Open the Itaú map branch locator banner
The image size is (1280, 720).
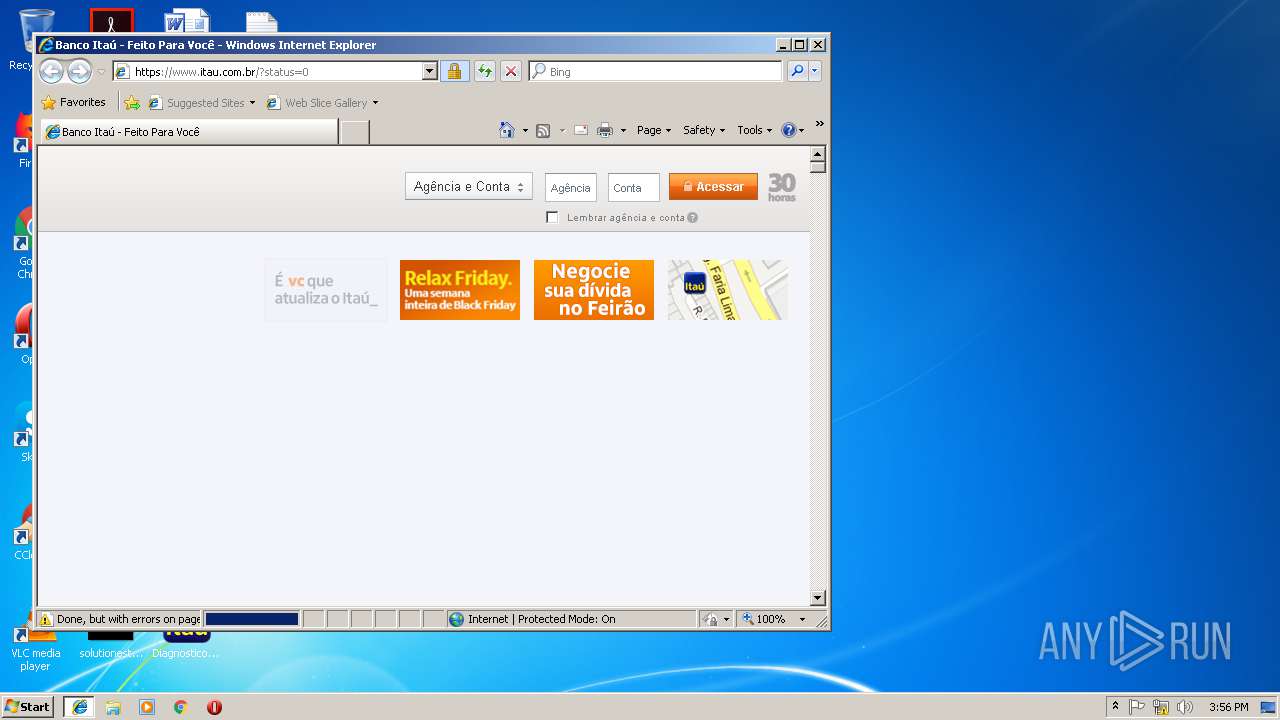click(x=728, y=290)
